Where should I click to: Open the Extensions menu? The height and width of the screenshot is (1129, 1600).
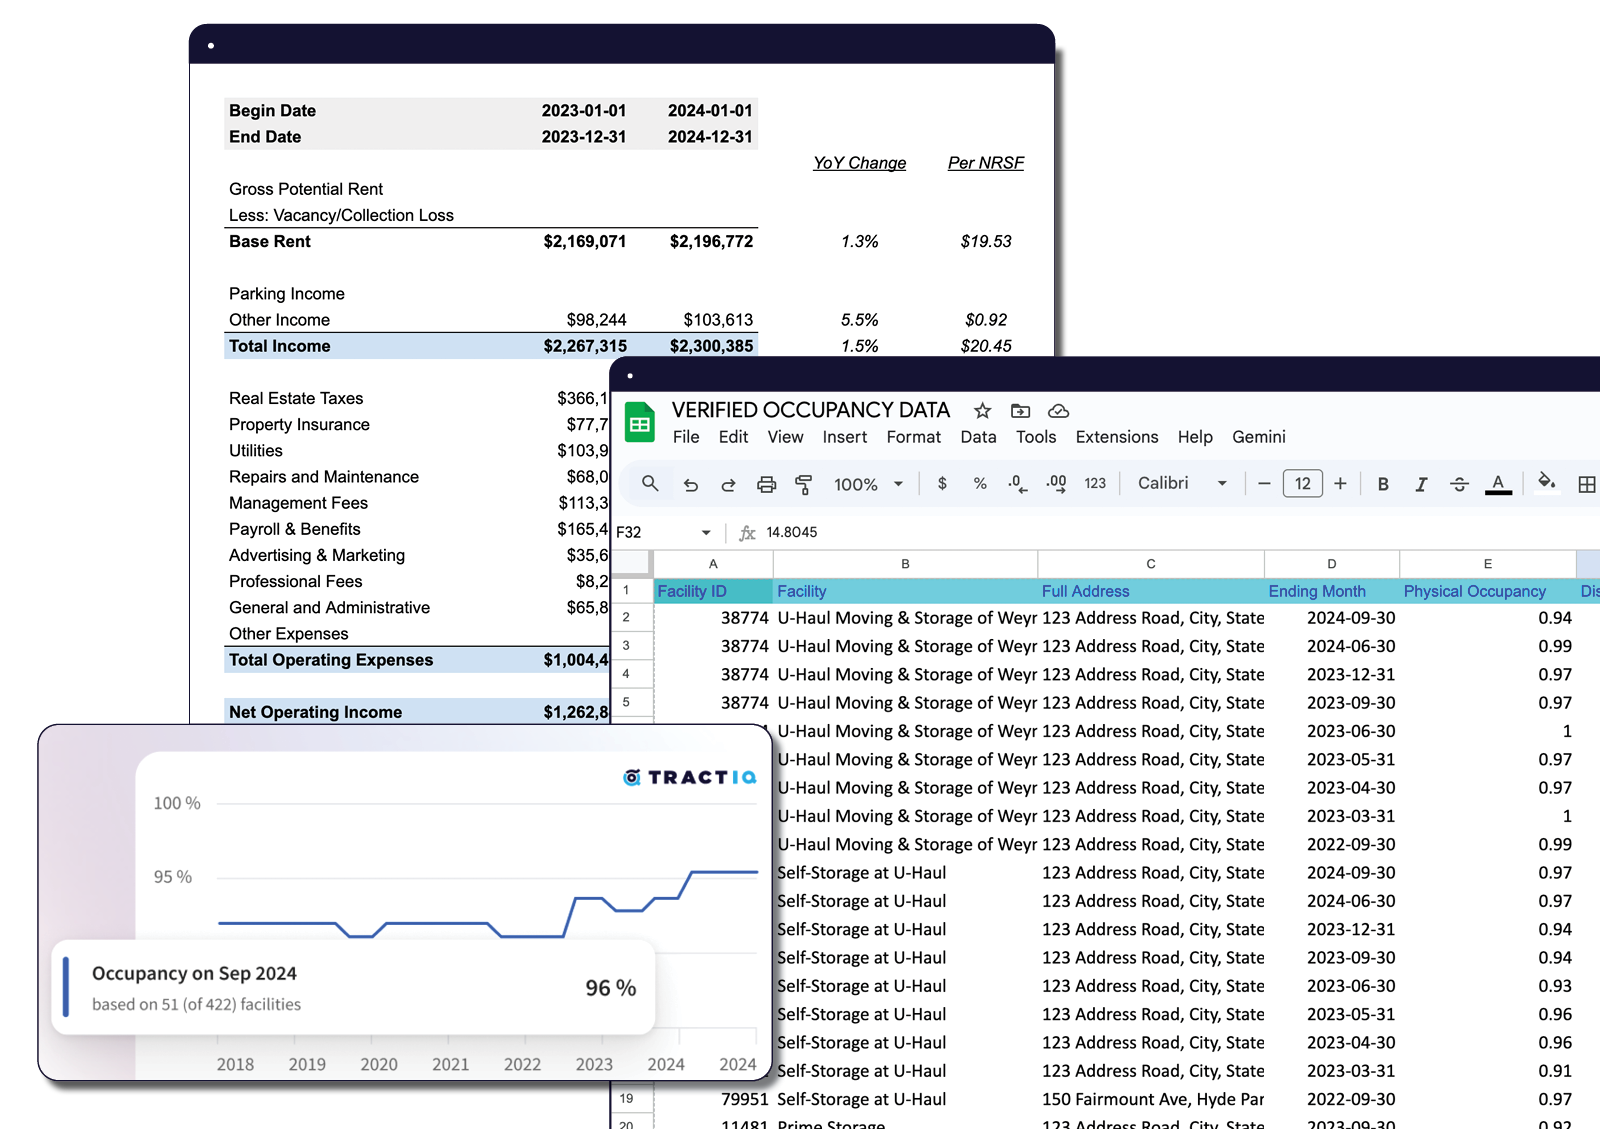[1116, 437]
